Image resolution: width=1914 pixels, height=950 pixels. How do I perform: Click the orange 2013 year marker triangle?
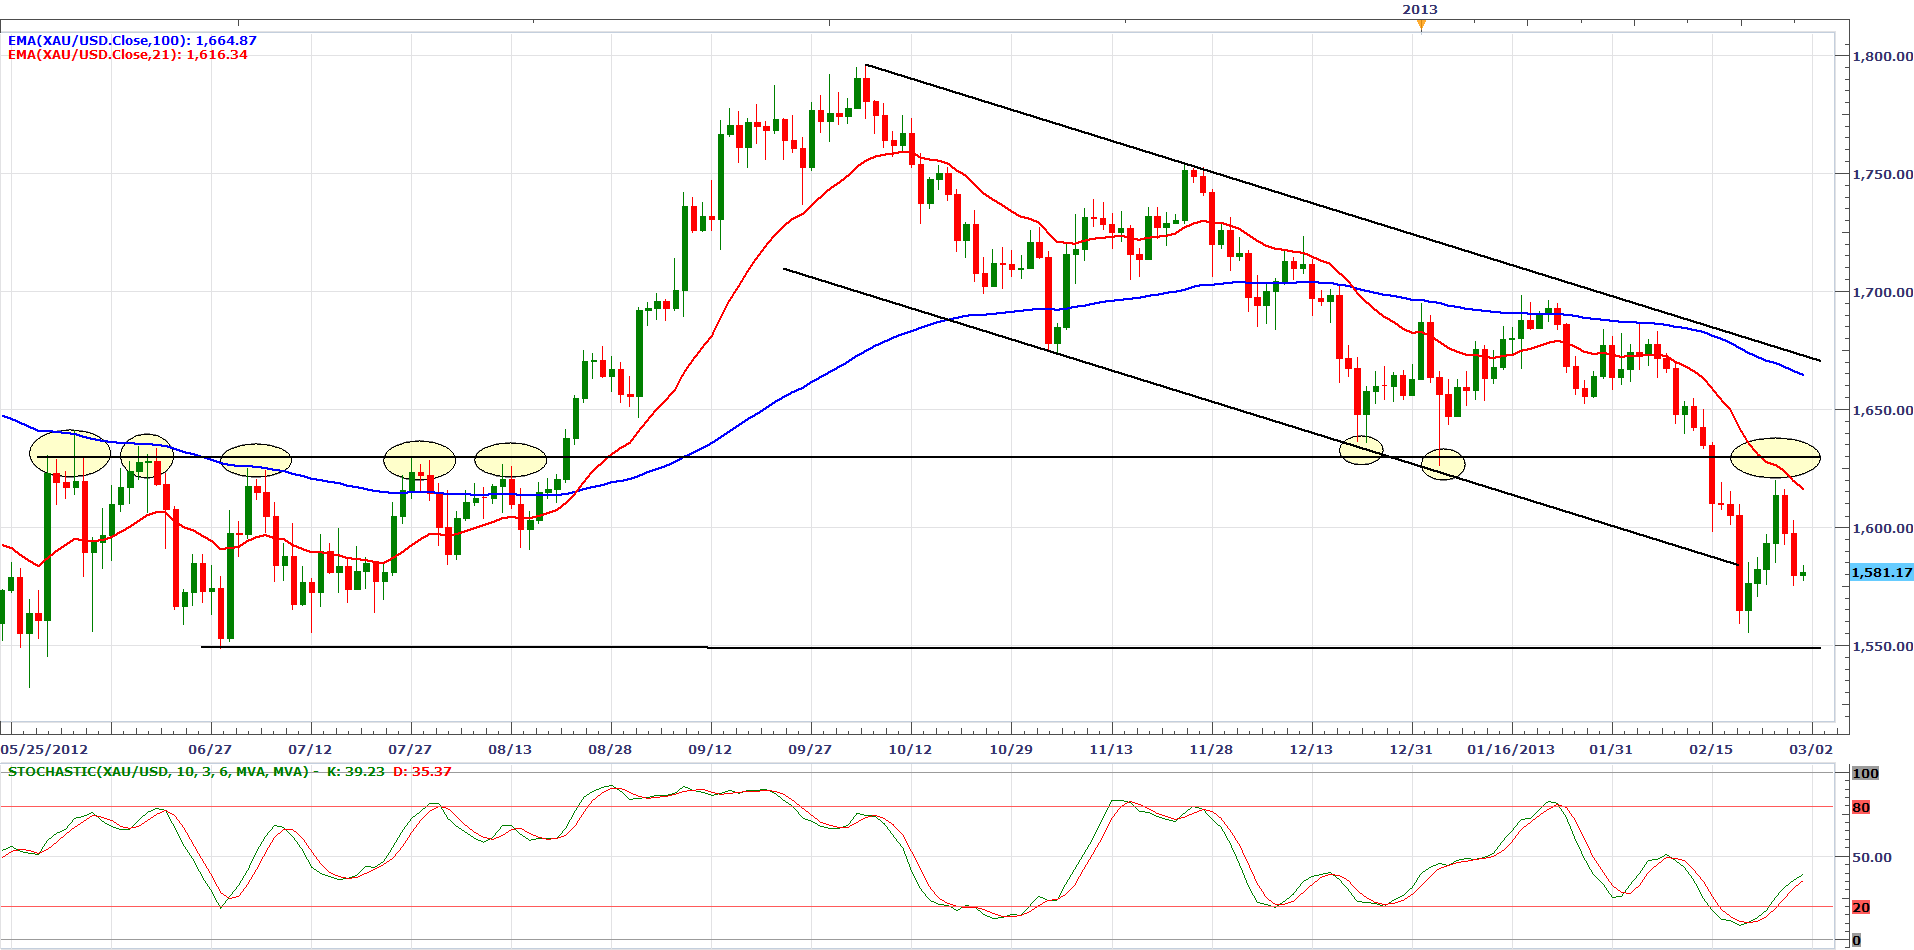[x=1421, y=25]
